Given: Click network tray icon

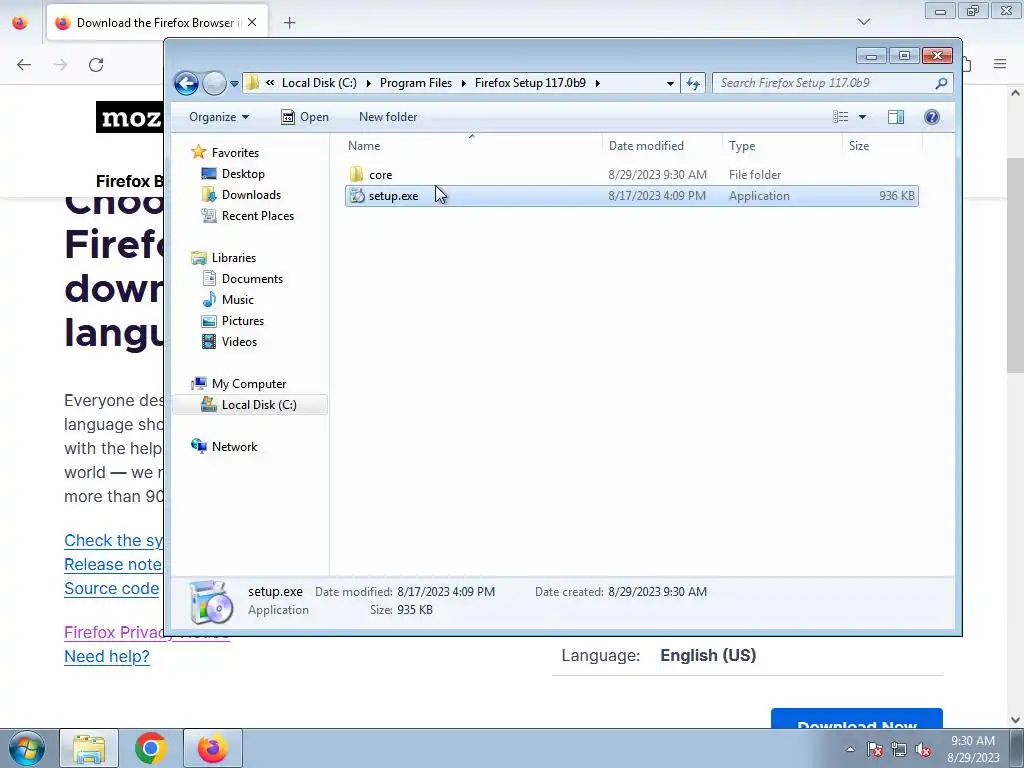Looking at the screenshot, I should [x=899, y=750].
